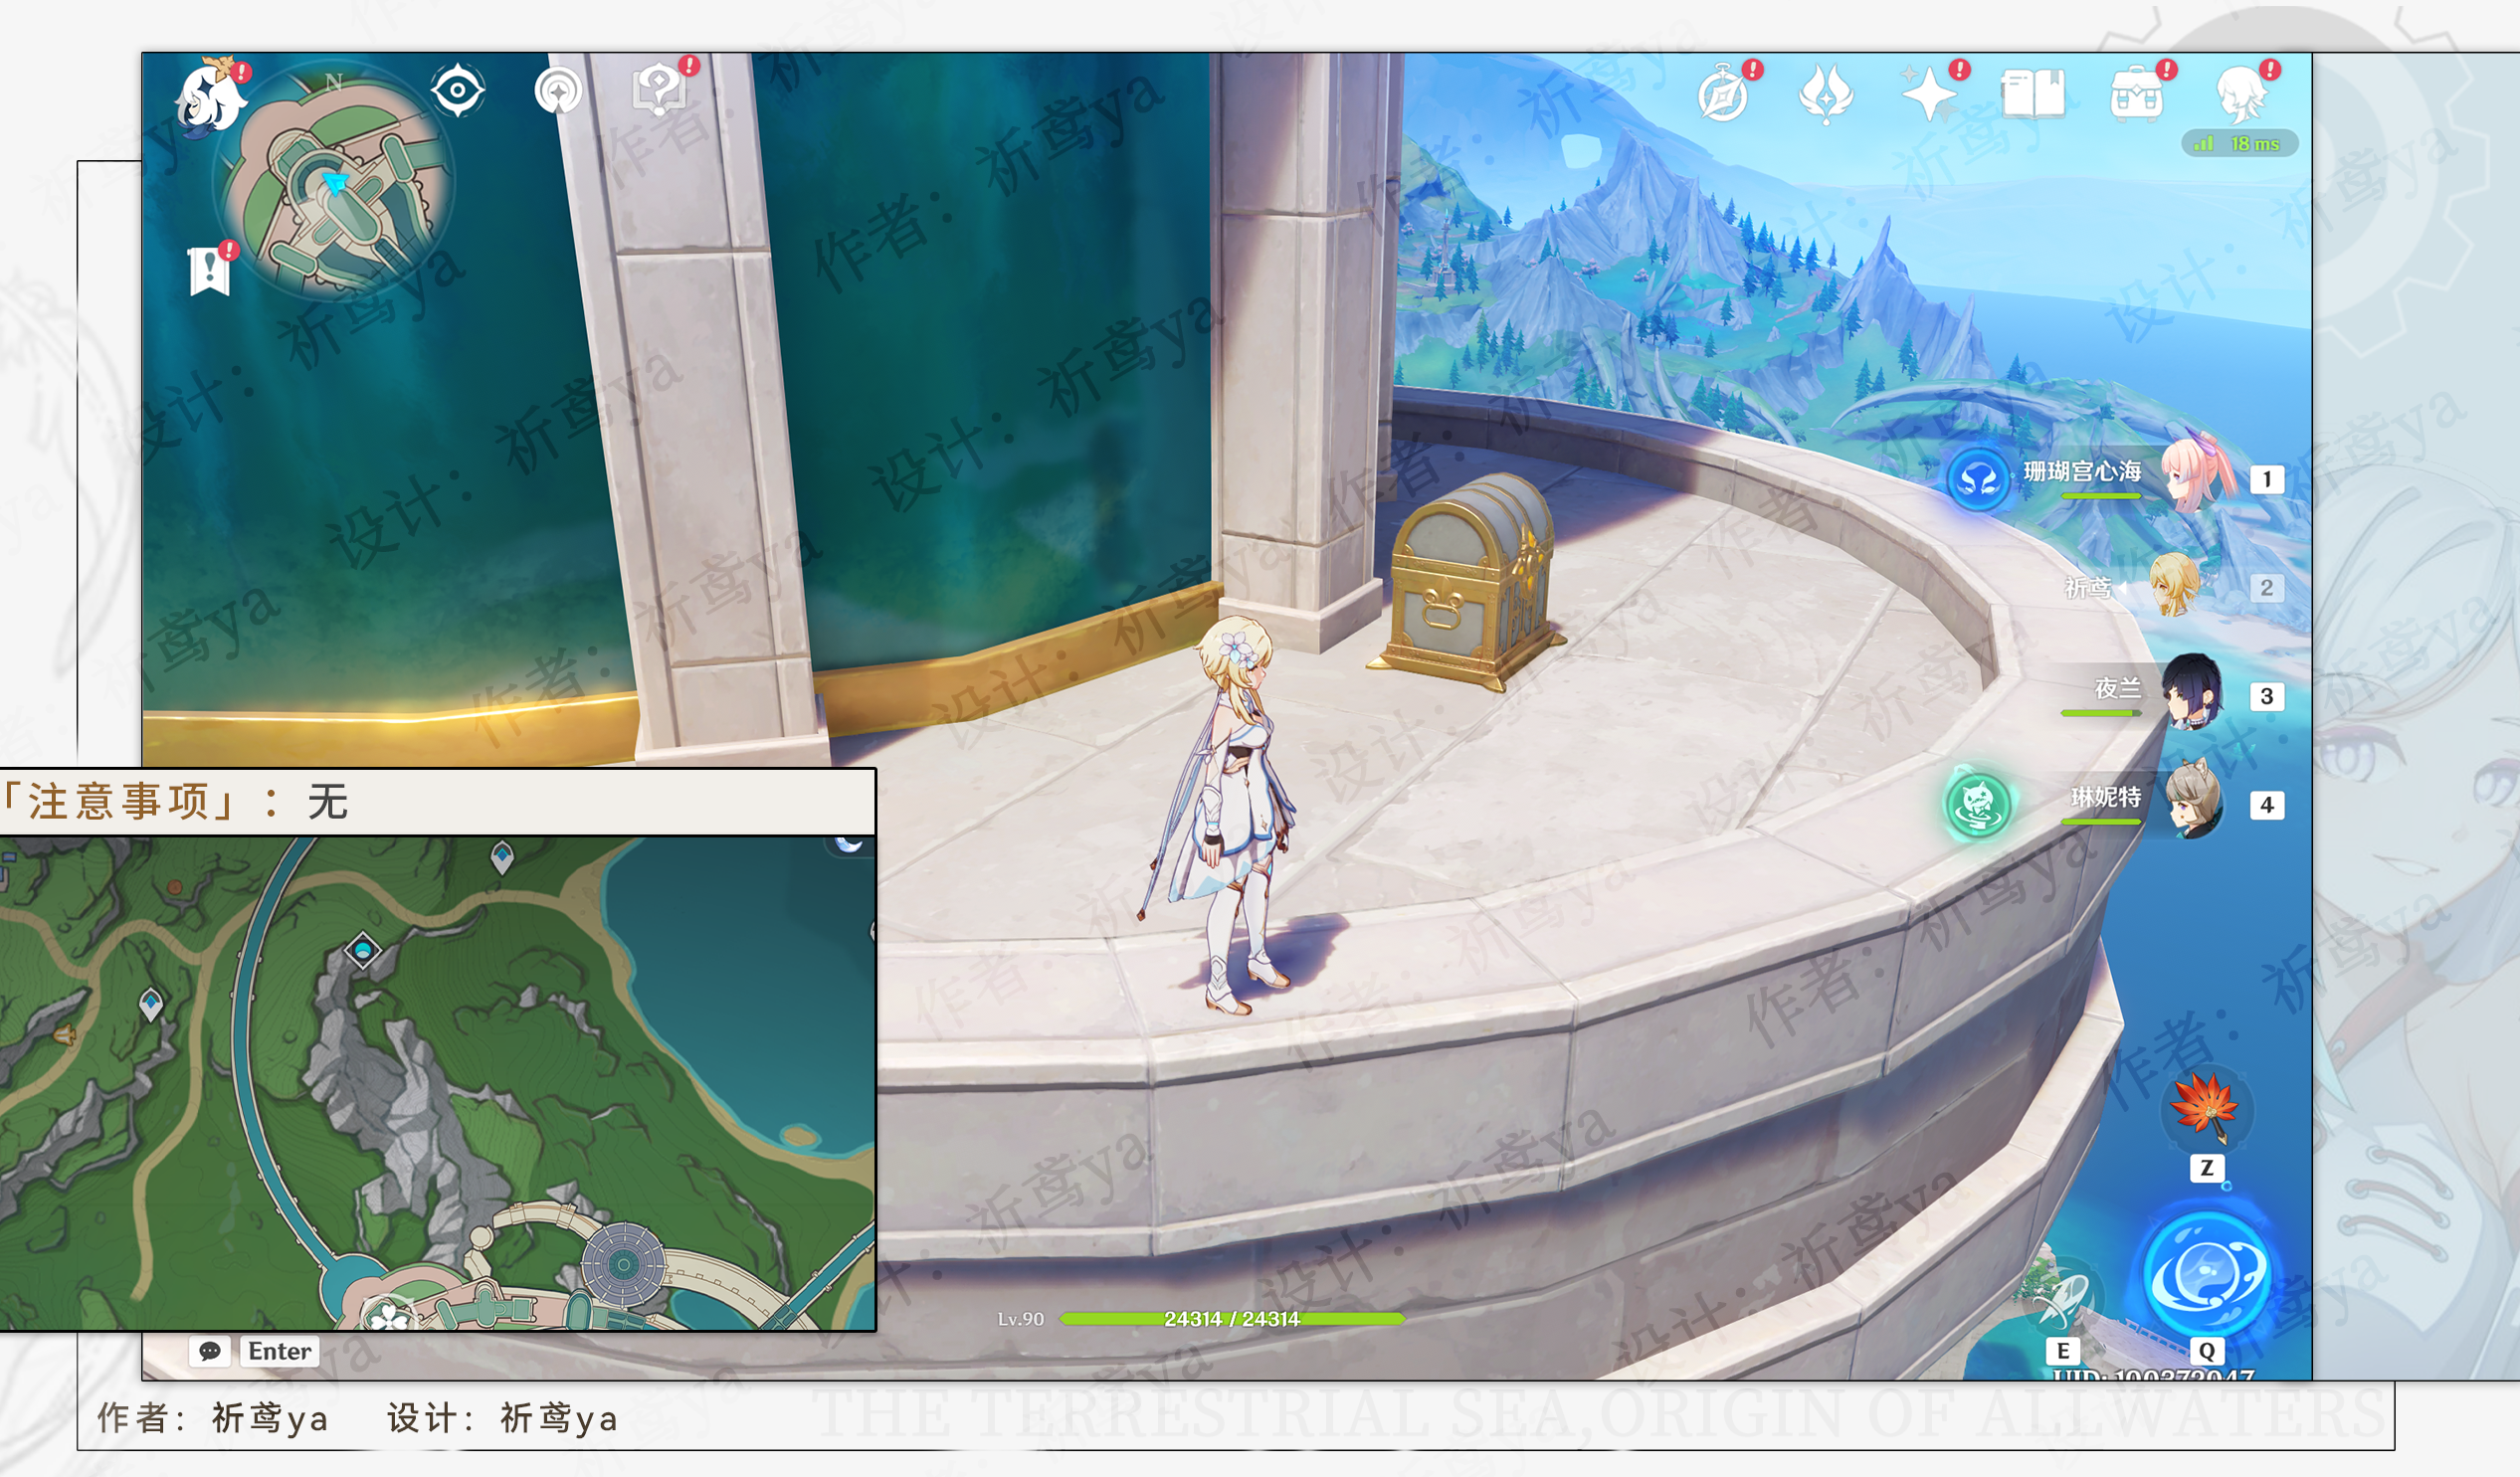2520x1477 pixels.
Task: Trigger Lynette's green burst ready icon
Action: [x=1977, y=805]
